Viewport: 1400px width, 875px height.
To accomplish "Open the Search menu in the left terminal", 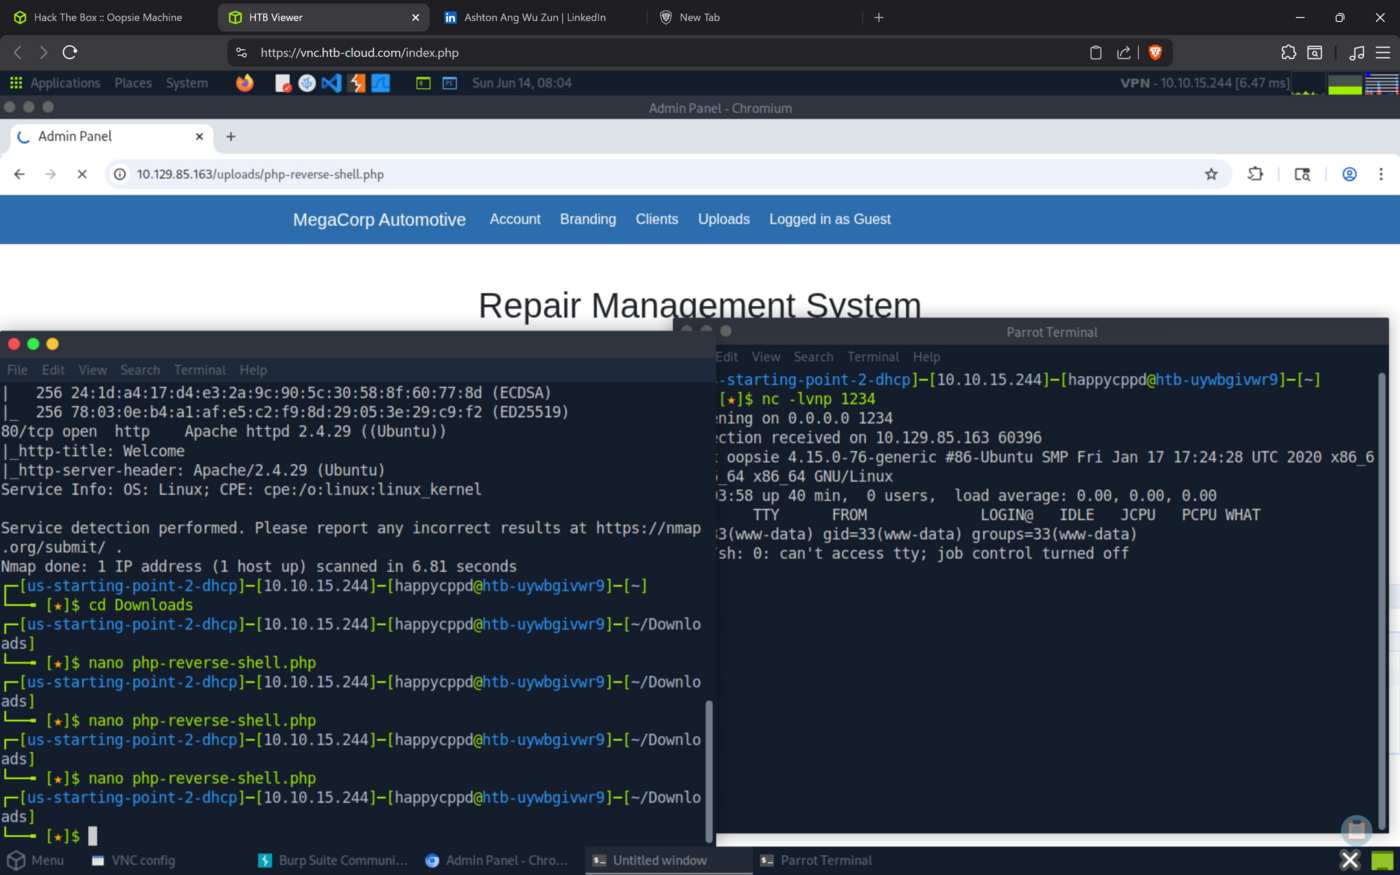I will tap(140, 370).
